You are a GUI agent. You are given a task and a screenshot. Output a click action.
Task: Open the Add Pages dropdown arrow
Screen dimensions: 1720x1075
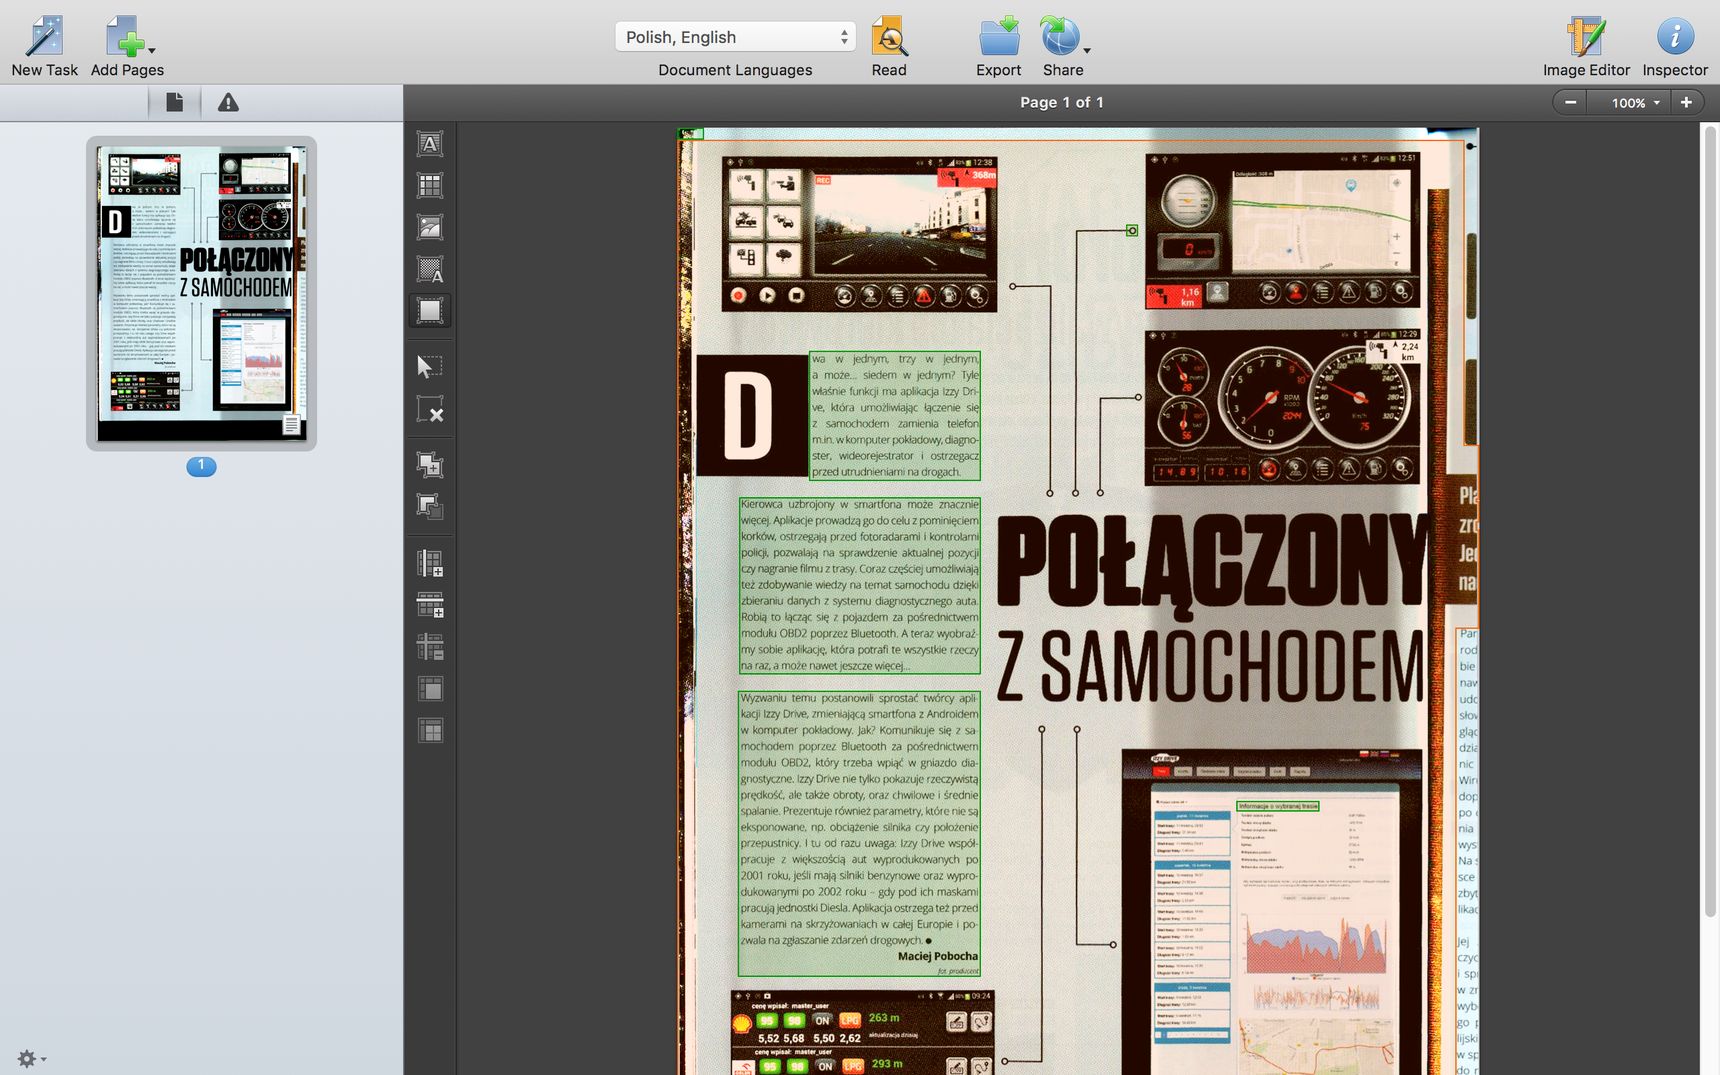click(152, 49)
